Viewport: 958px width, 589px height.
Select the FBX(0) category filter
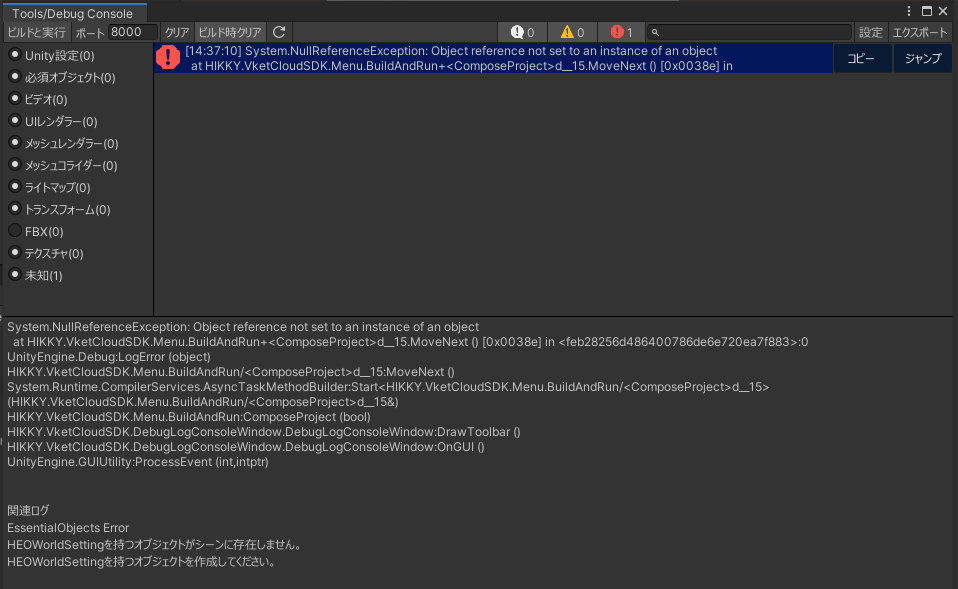pos(36,230)
